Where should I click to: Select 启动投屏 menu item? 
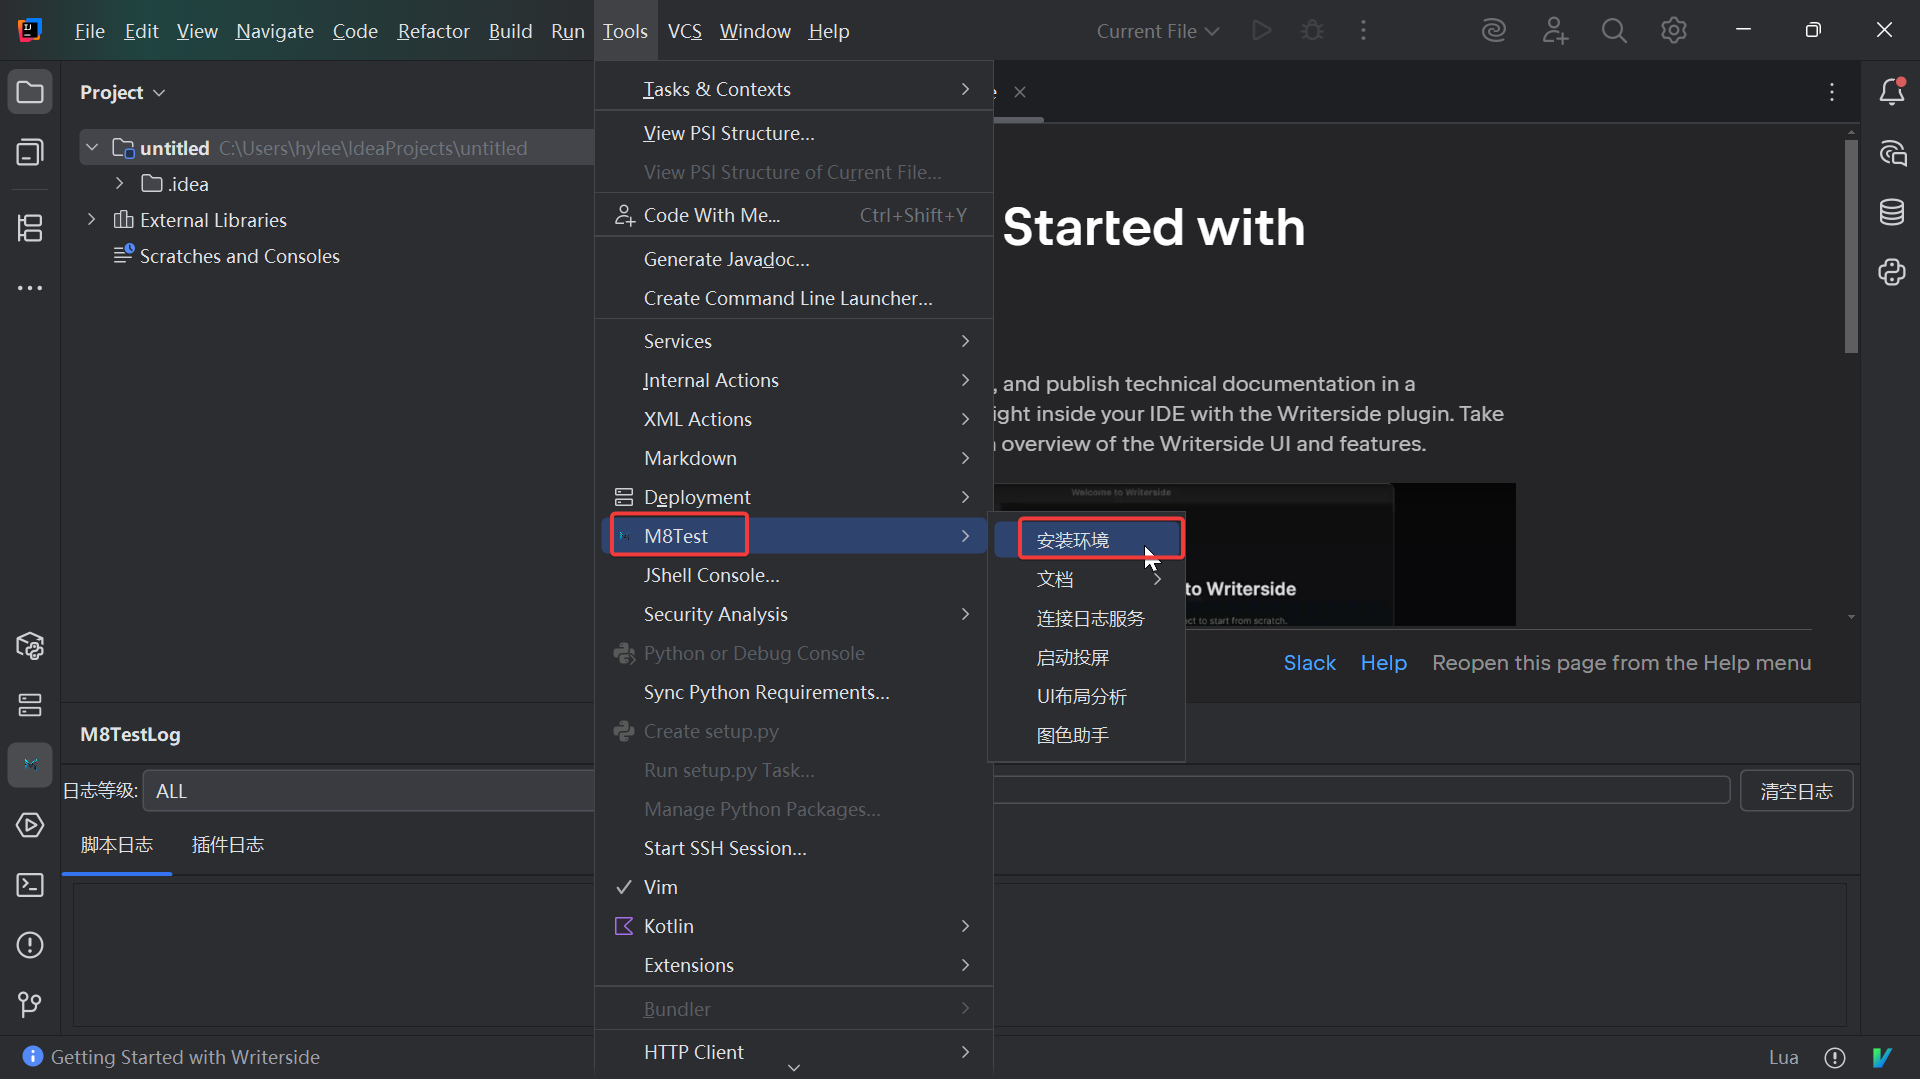1087,657
